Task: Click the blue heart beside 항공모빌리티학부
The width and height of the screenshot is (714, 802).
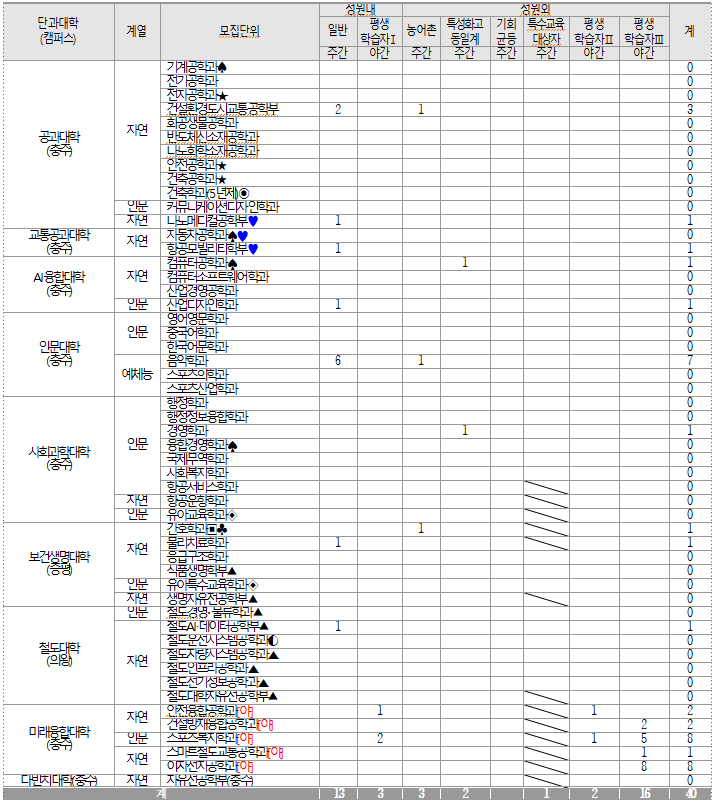Action: pos(253,248)
